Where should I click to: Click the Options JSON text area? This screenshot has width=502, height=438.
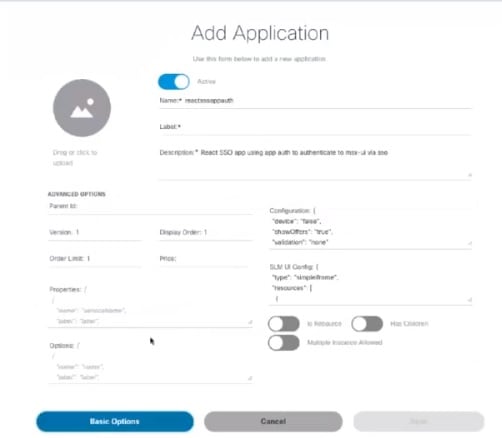[x=150, y=362]
